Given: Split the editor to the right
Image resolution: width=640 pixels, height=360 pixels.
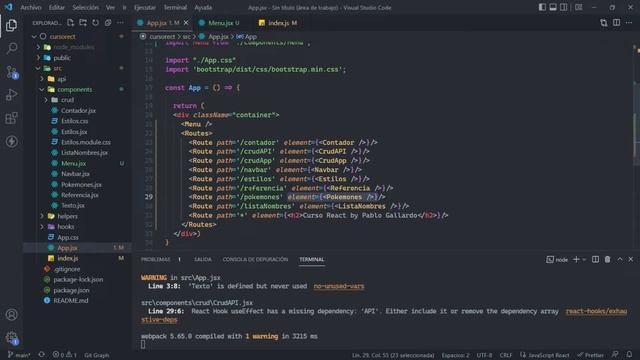Looking at the screenshot, I should click(x=616, y=23).
